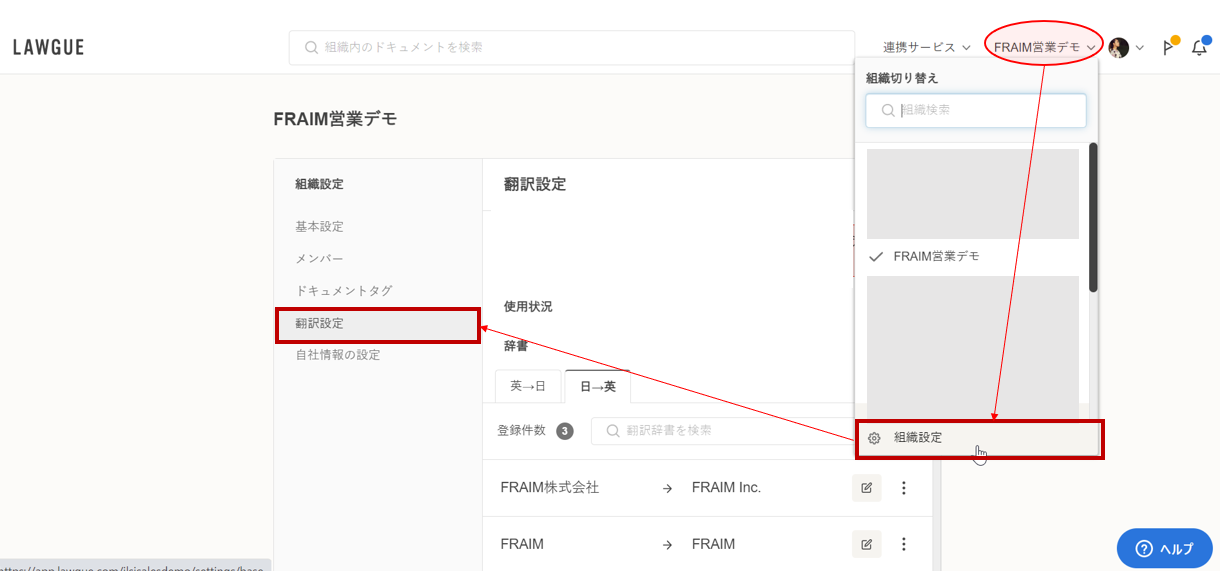Screen dimensions: 1220x571
Task: Open notifications bell icon
Action: [x=1199, y=47]
